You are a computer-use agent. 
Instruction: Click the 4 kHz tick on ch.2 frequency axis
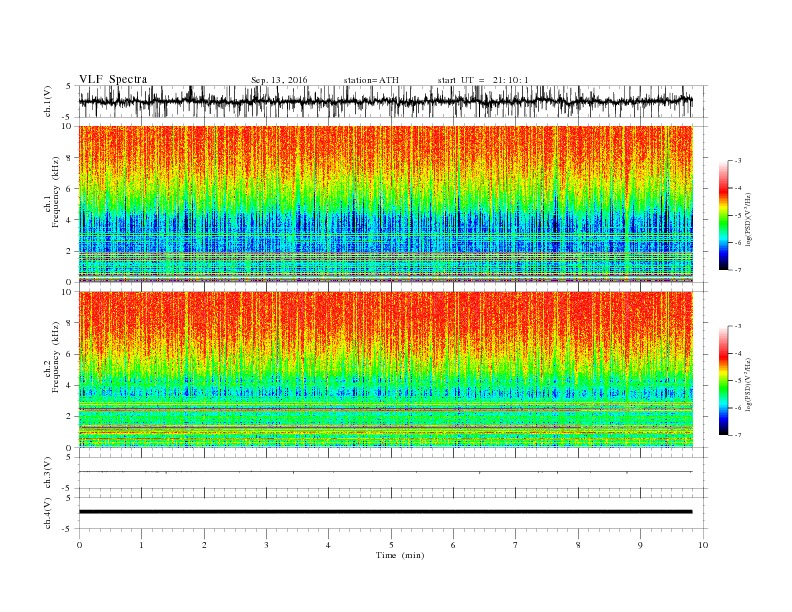point(71,385)
